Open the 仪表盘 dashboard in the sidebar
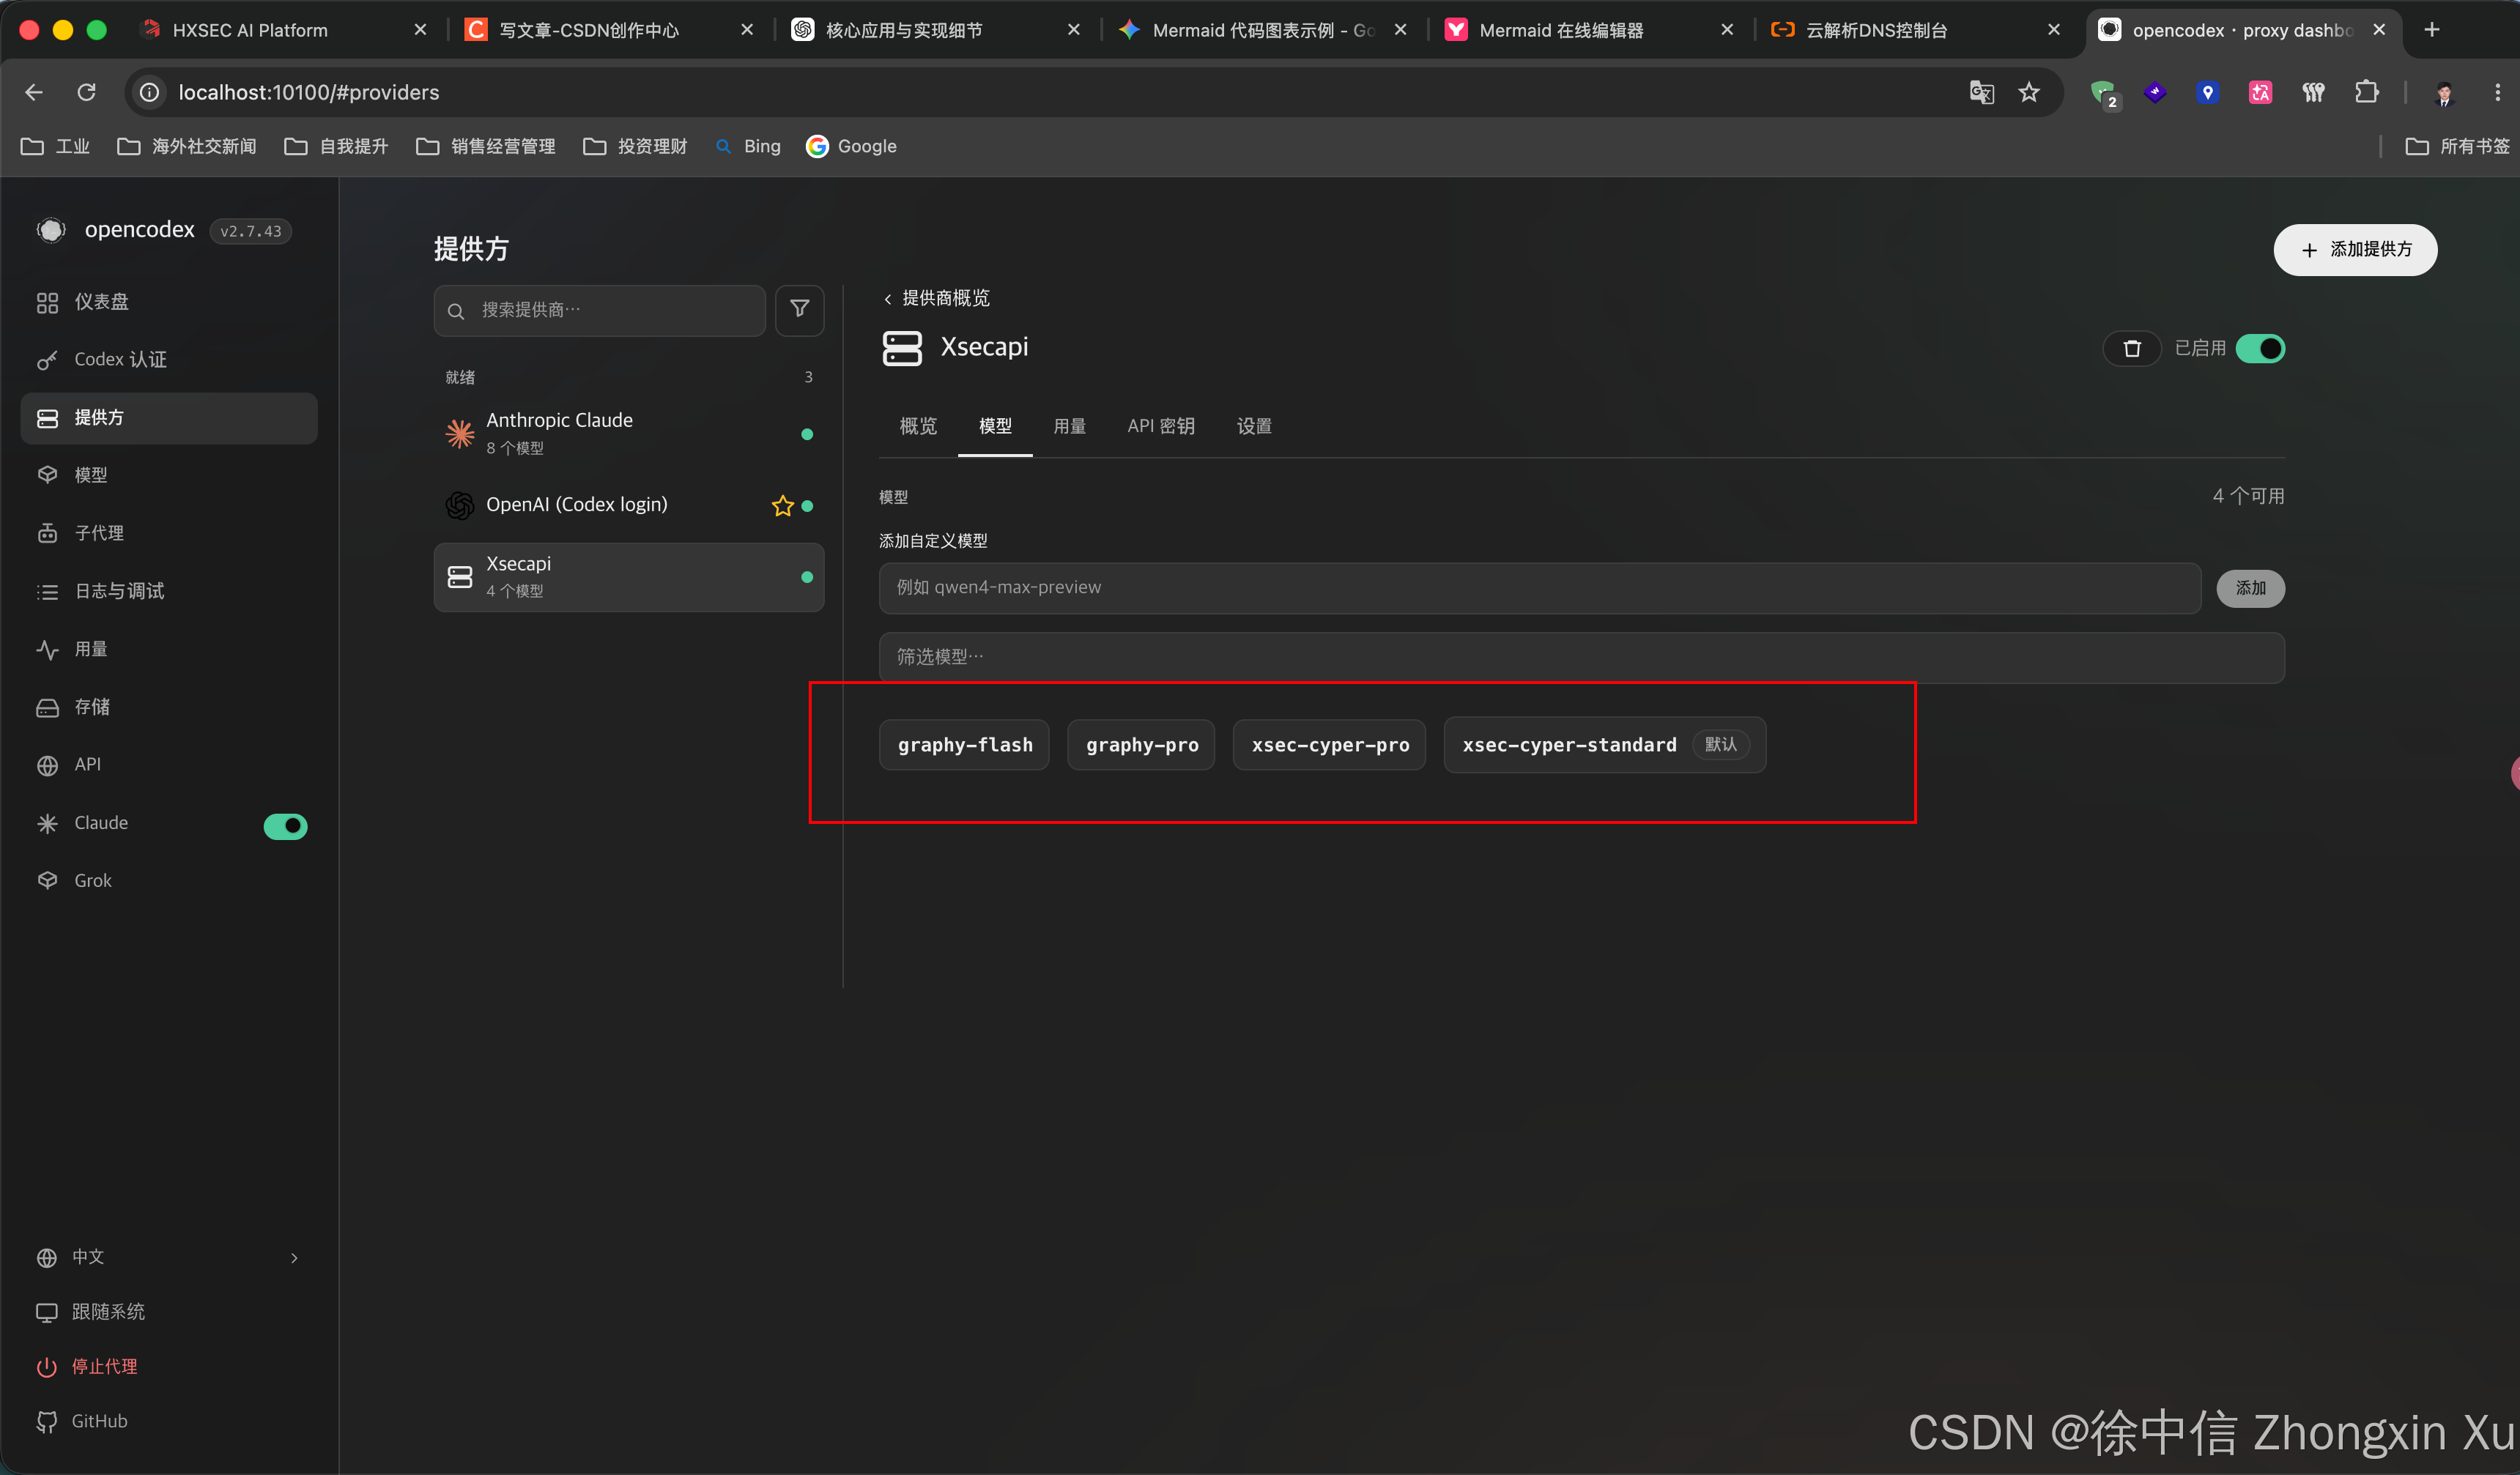The height and width of the screenshot is (1475, 2520). (168, 302)
